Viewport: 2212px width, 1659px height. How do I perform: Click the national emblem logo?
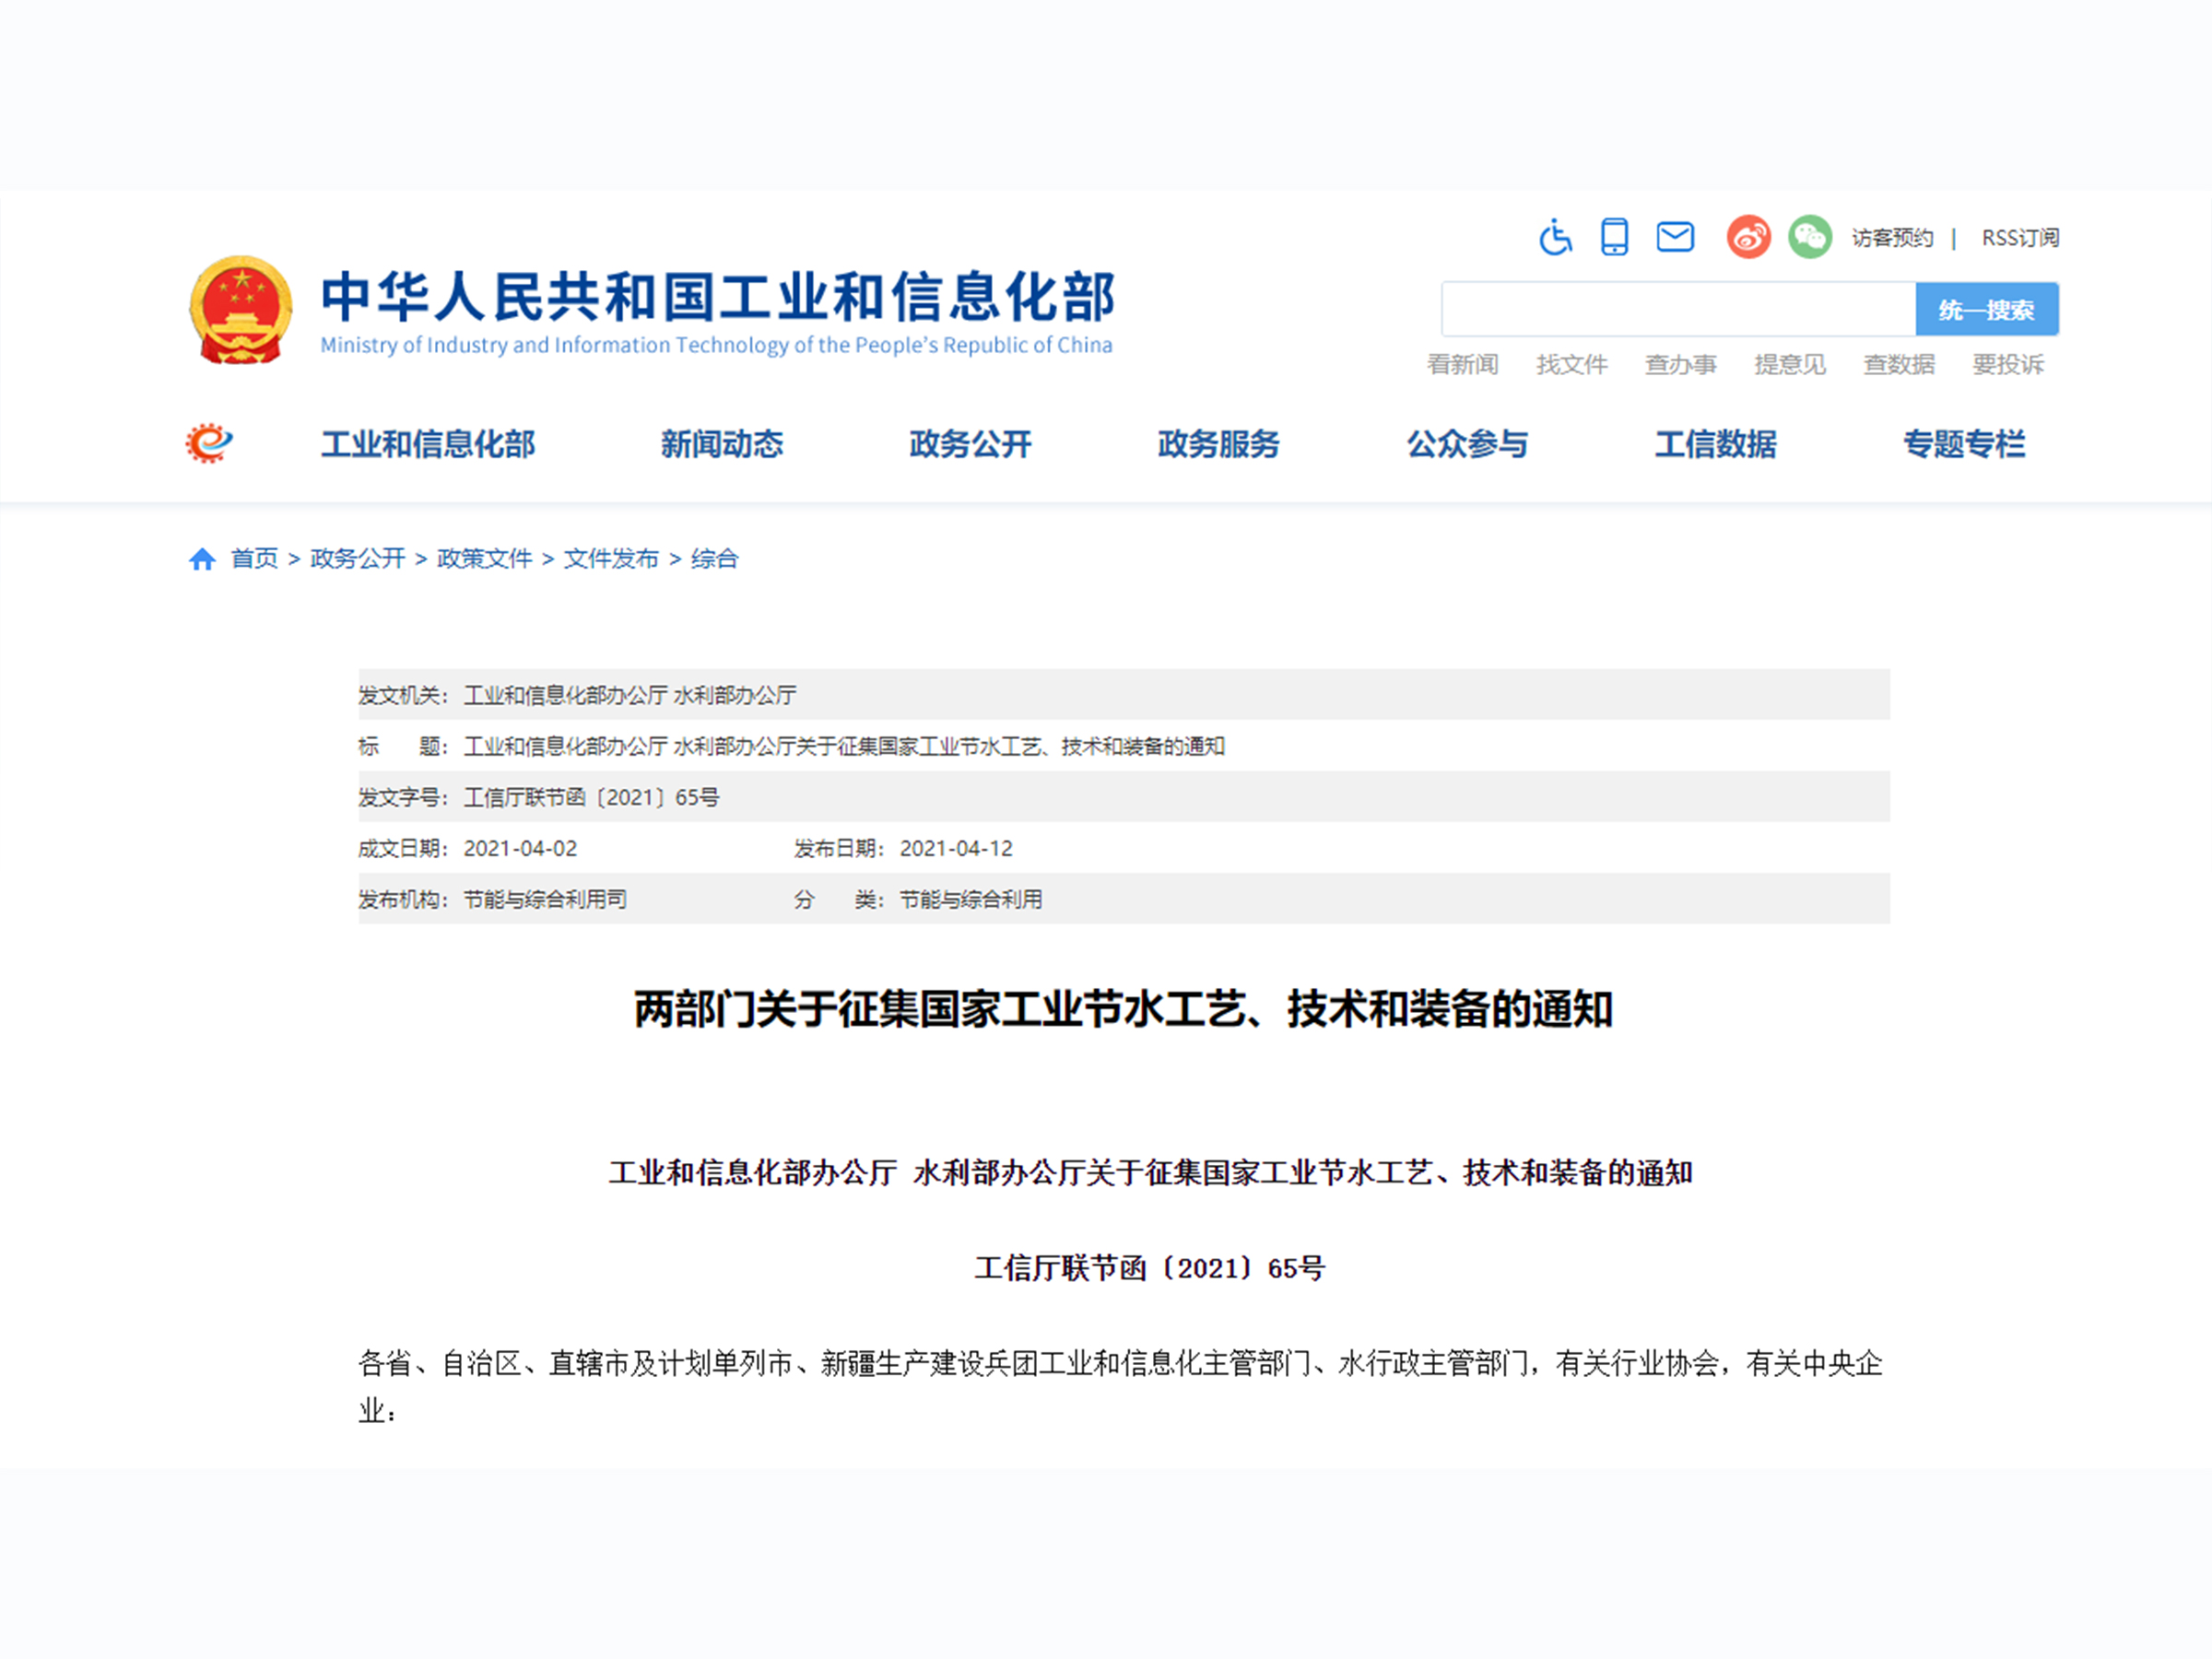241,310
